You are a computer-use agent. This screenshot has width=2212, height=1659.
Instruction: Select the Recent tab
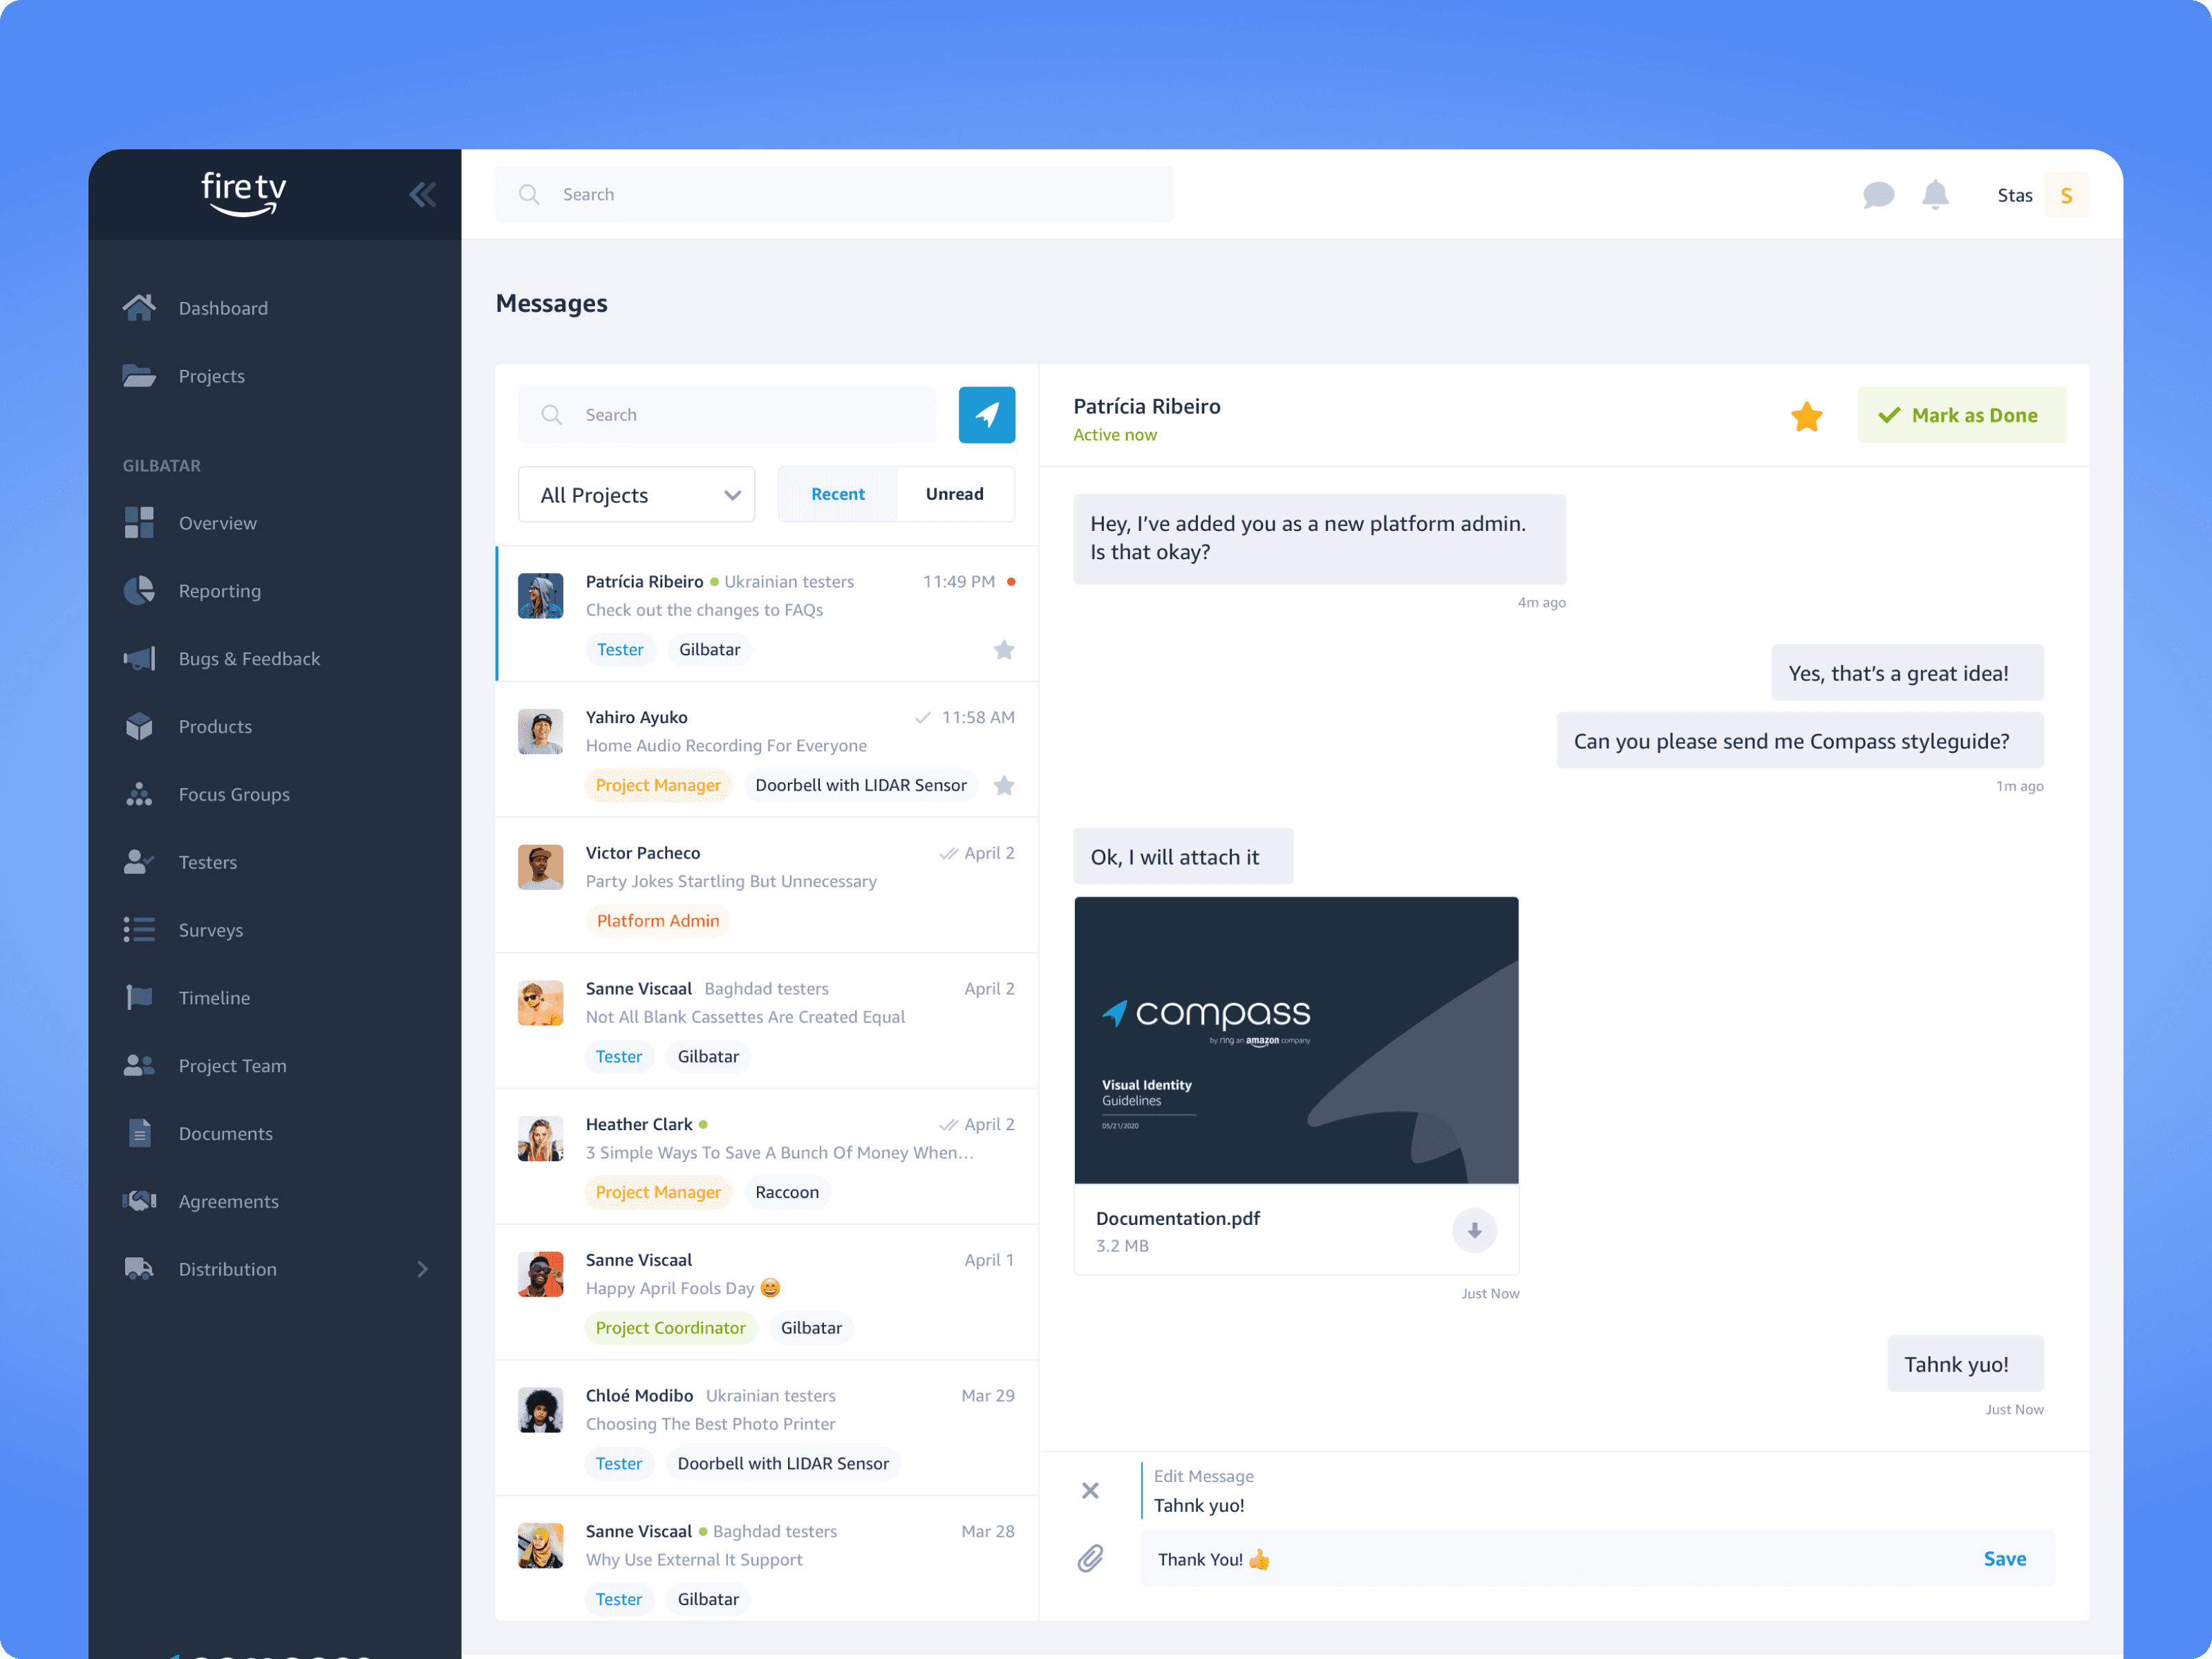point(837,494)
